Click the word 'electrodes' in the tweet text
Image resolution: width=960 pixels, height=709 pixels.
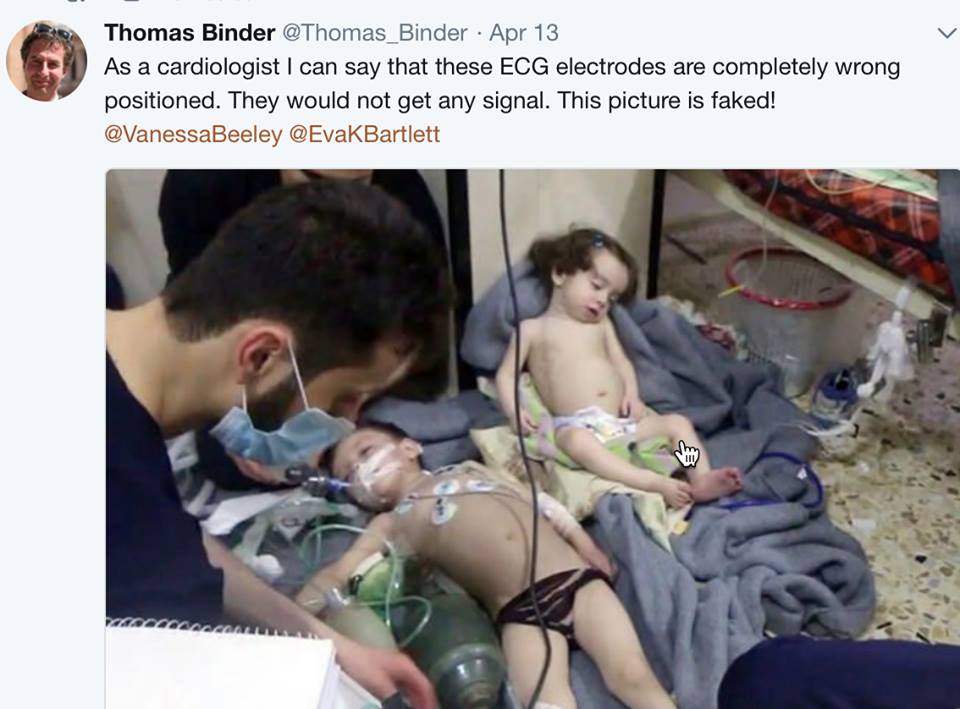(x=610, y=67)
